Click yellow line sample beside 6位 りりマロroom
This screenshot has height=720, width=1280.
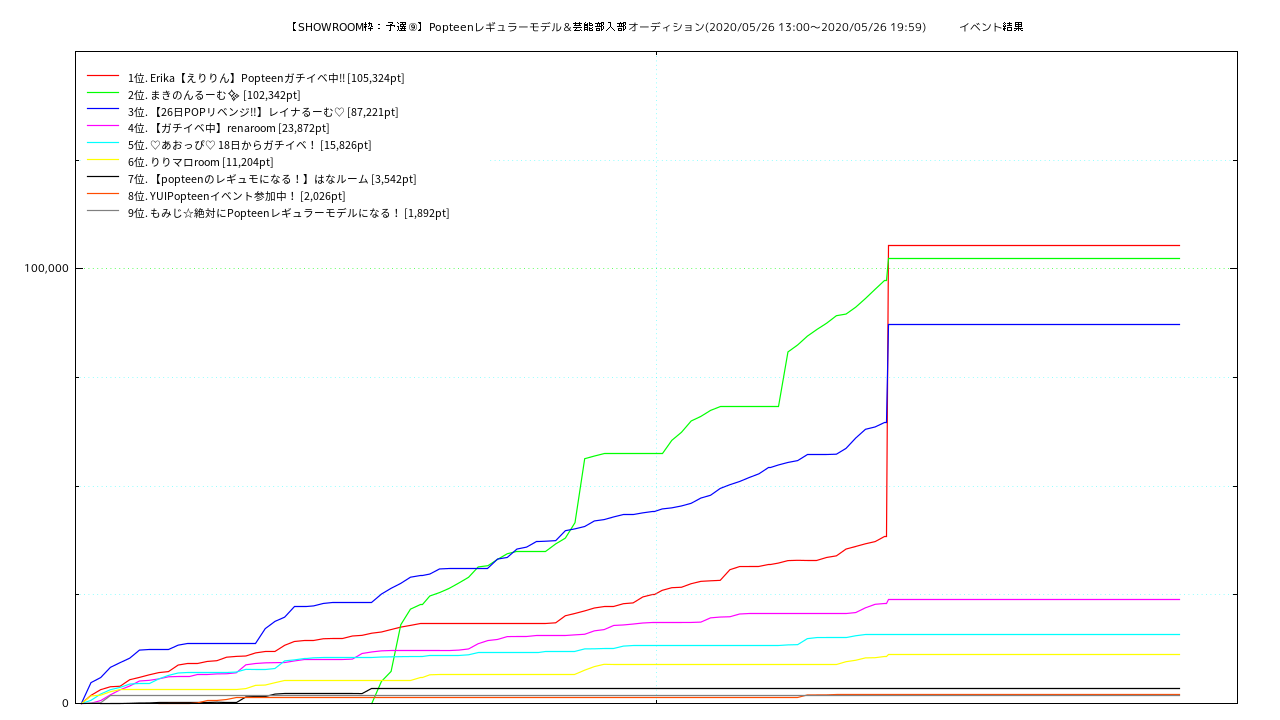(103, 160)
